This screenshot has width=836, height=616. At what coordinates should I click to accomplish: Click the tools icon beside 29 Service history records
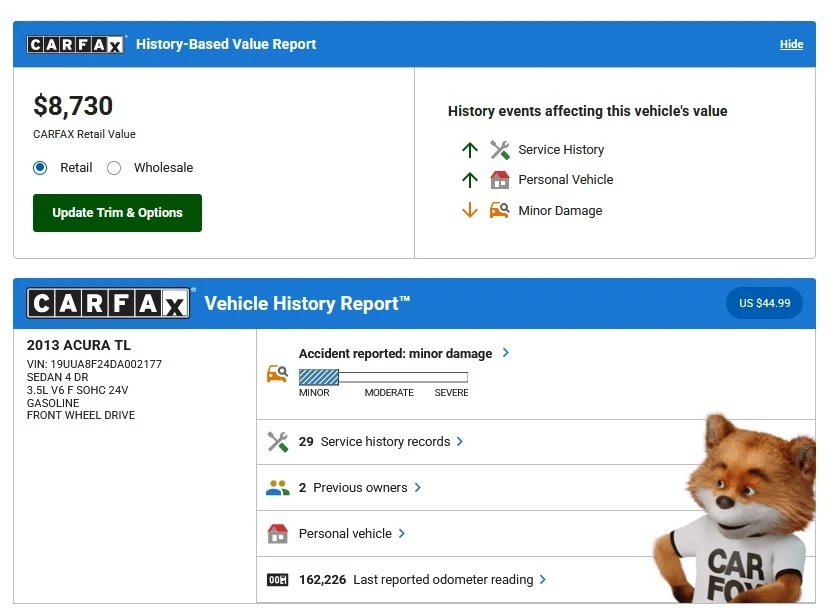pyautogui.click(x=277, y=442)
